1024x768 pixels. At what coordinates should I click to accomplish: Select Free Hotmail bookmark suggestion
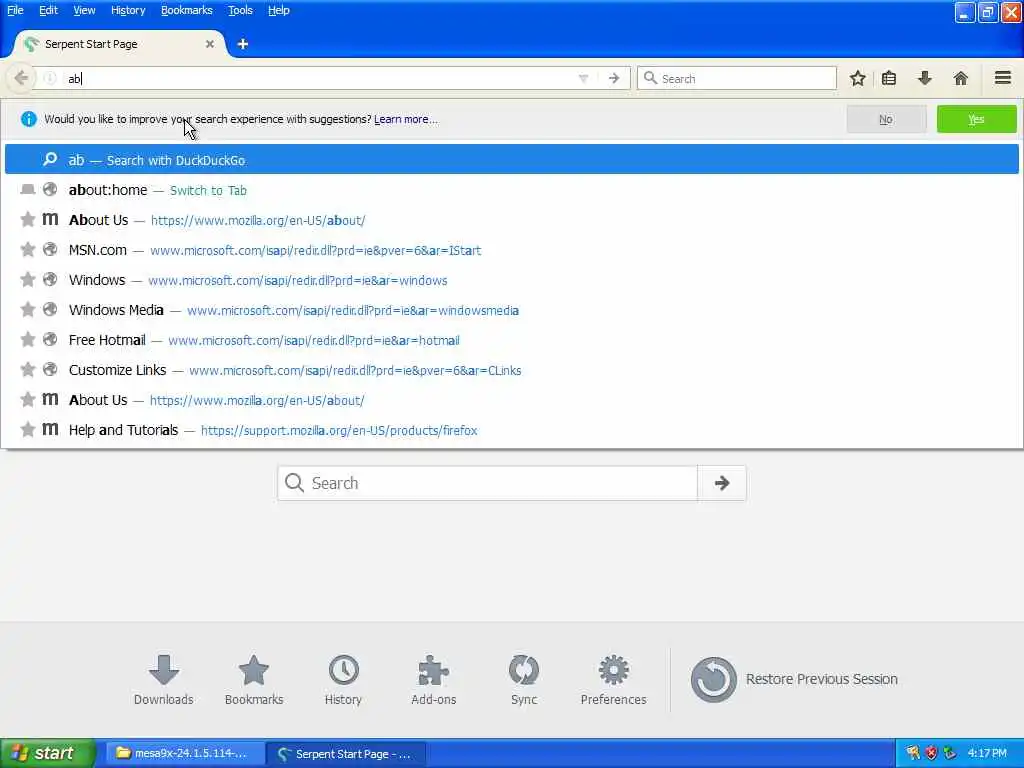point(511,340)
